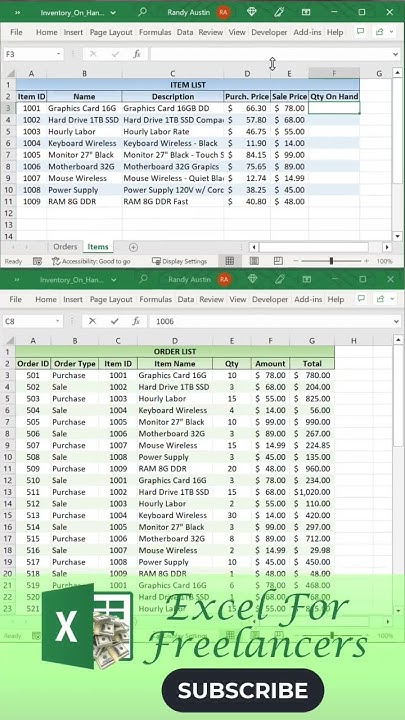This screenshot has width=405, height=720.
Task: Click the diamond premium icon in top window
Action: (252, 12)
